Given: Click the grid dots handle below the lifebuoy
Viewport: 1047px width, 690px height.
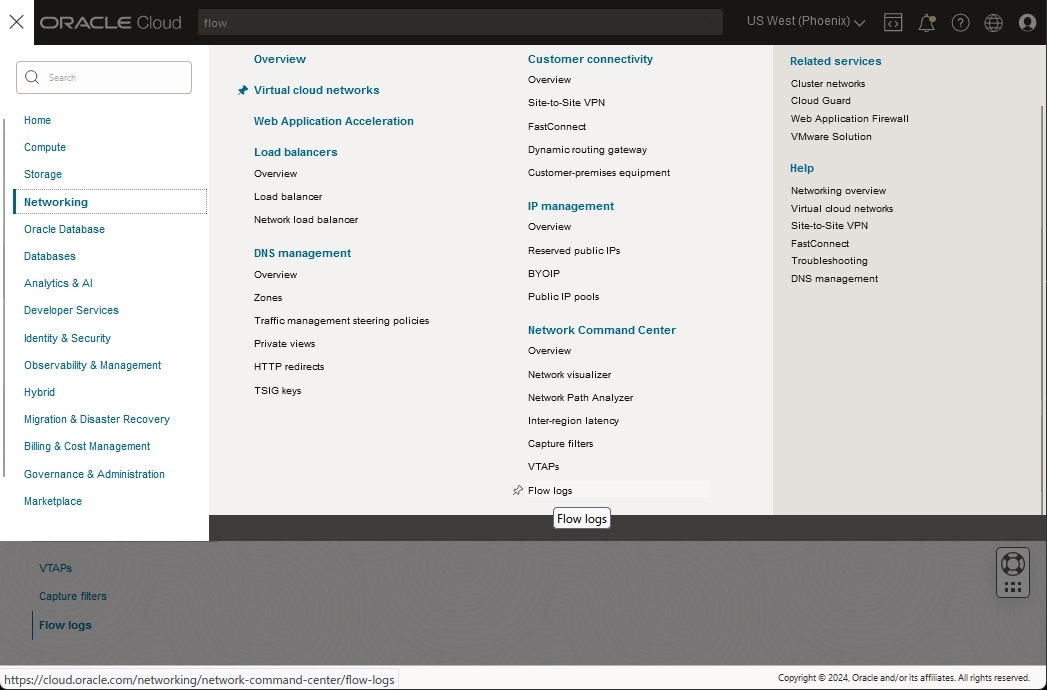Looking at the screenshot, I should coord(1012,587).
